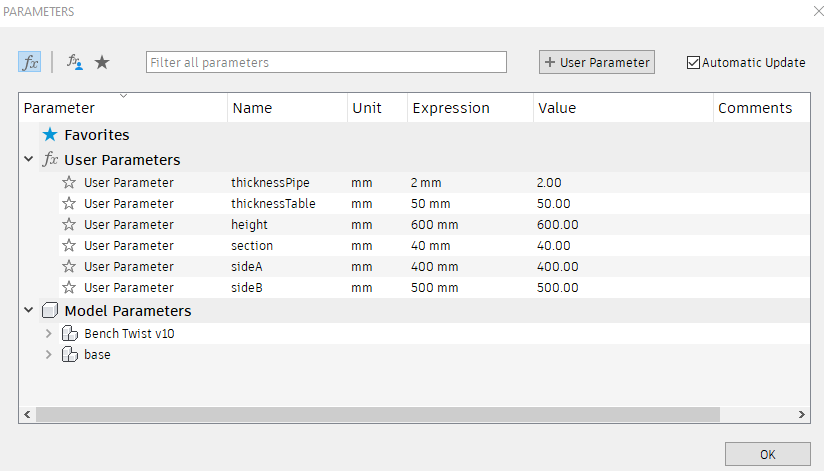
Task: Favorite the thicknessPipe parameter star
Action: click(69, 182)
